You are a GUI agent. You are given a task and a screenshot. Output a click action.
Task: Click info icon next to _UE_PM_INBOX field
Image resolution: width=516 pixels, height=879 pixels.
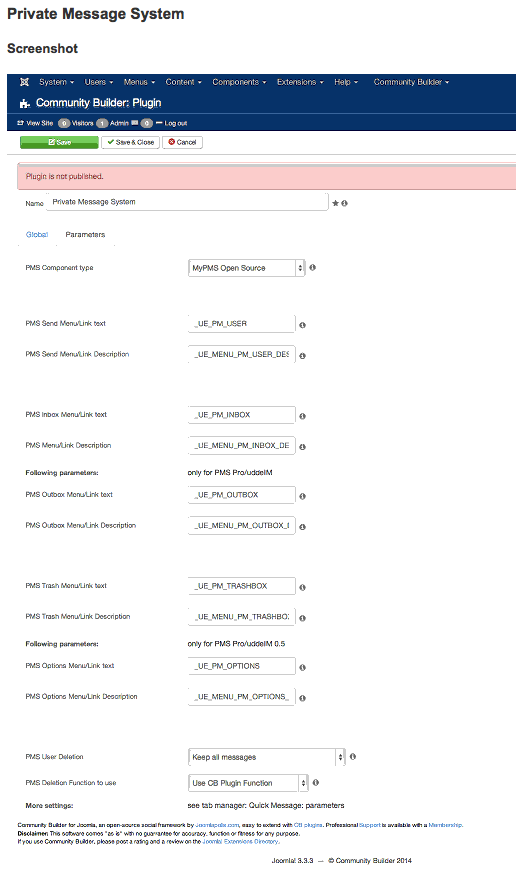tap(302, 417)
